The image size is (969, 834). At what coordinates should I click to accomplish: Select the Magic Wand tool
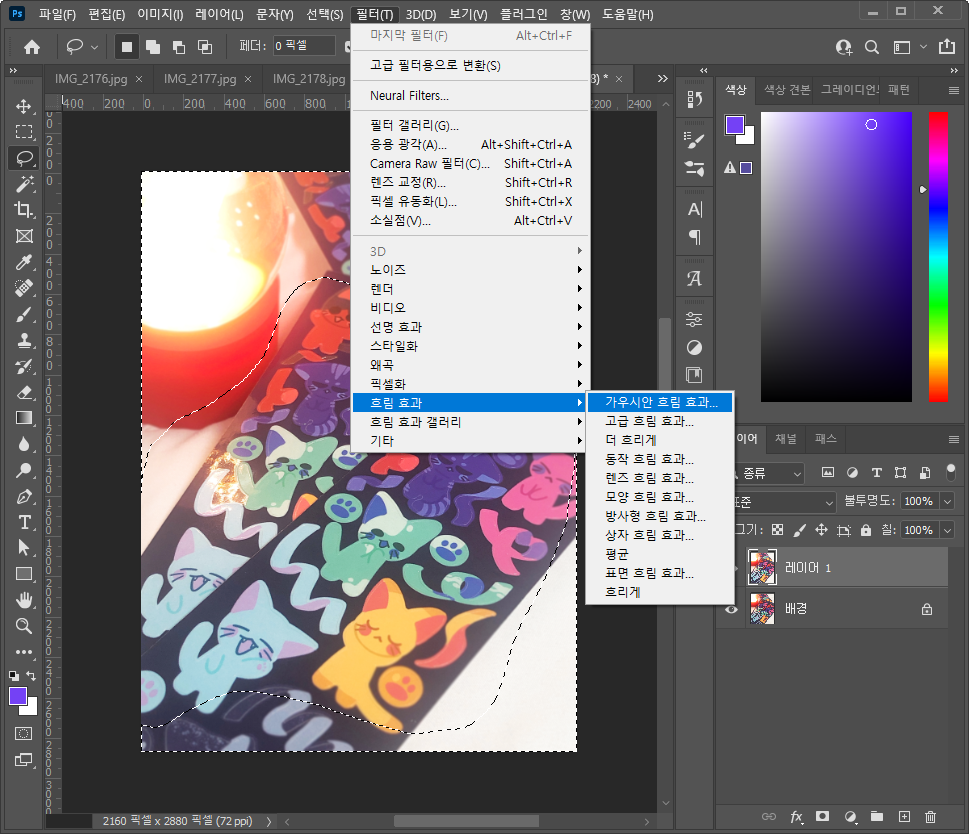[x=24, y=183]
